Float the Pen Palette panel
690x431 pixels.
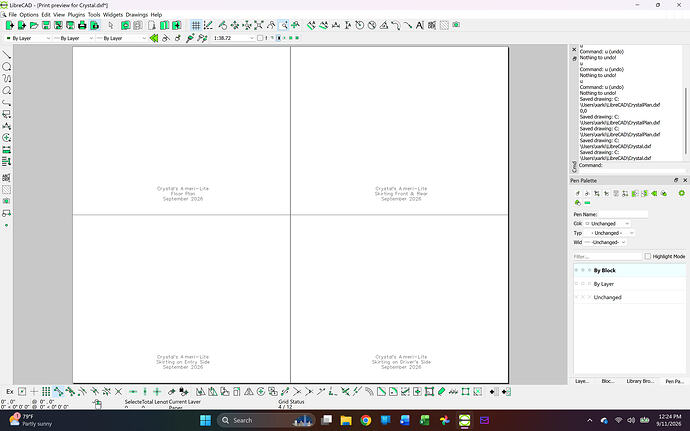pyautogui.click(x=676, y=181)
